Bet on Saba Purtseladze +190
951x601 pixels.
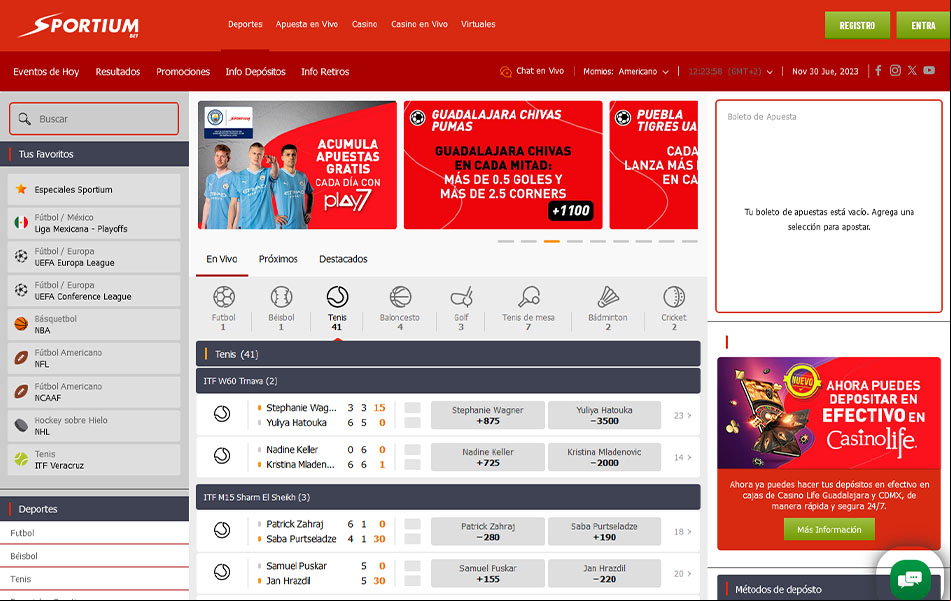(604, 532)
